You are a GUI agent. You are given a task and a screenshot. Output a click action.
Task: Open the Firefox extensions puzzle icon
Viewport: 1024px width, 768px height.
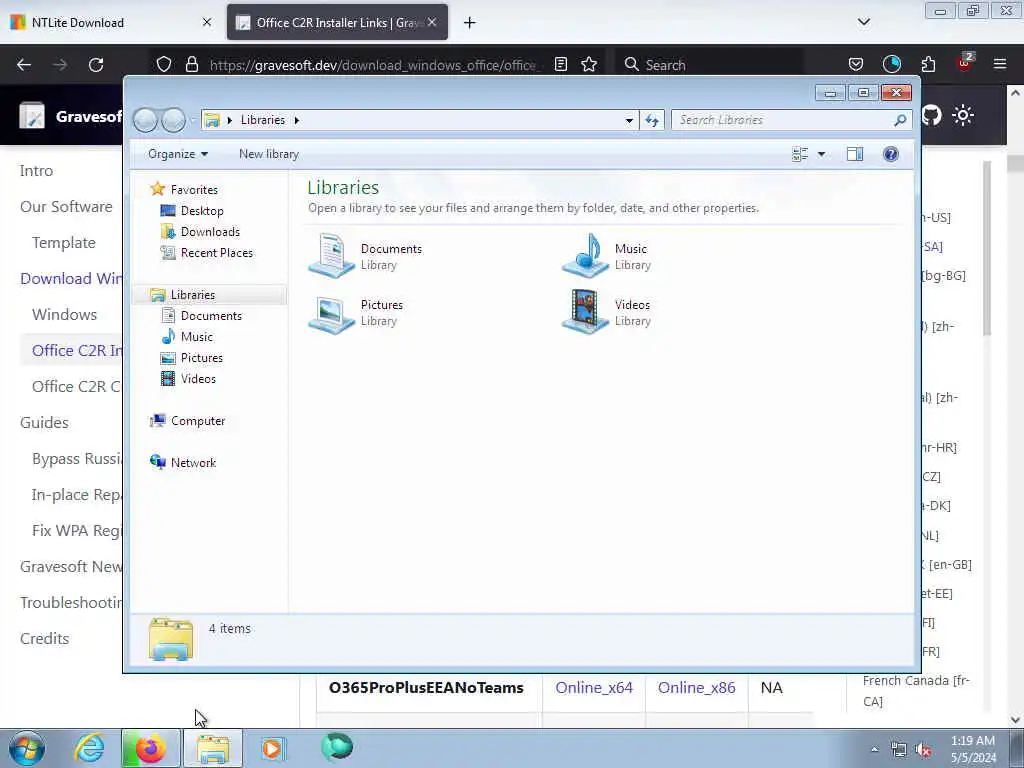point(928,65)
